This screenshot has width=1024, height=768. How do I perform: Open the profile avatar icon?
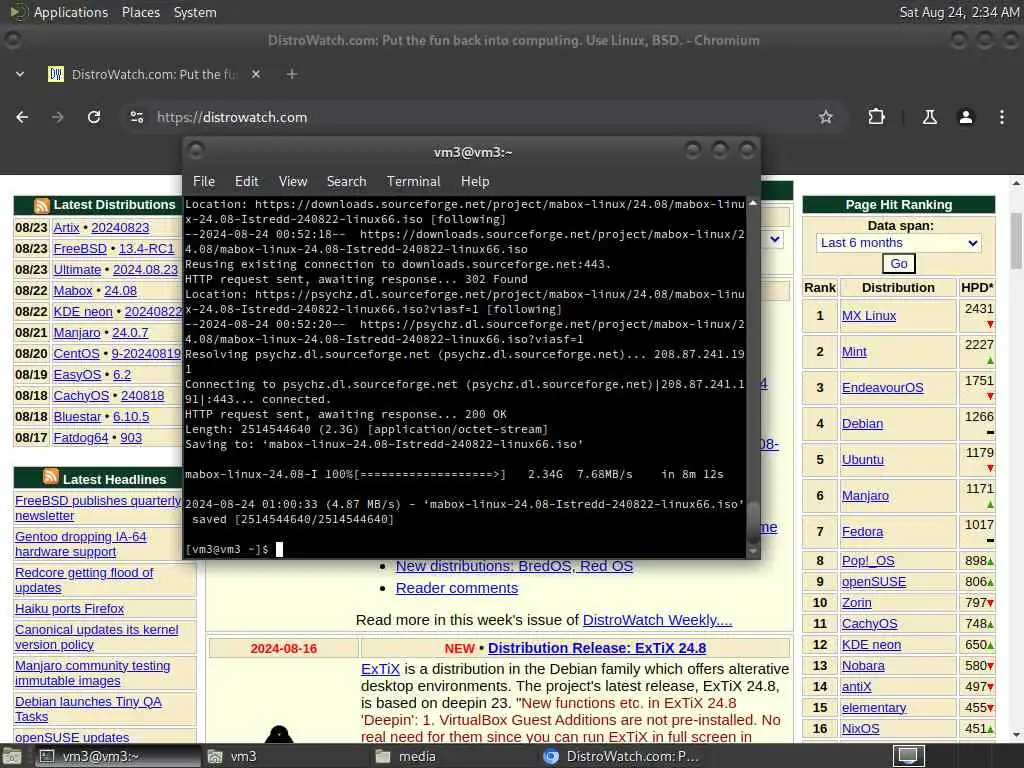(965, 117)
